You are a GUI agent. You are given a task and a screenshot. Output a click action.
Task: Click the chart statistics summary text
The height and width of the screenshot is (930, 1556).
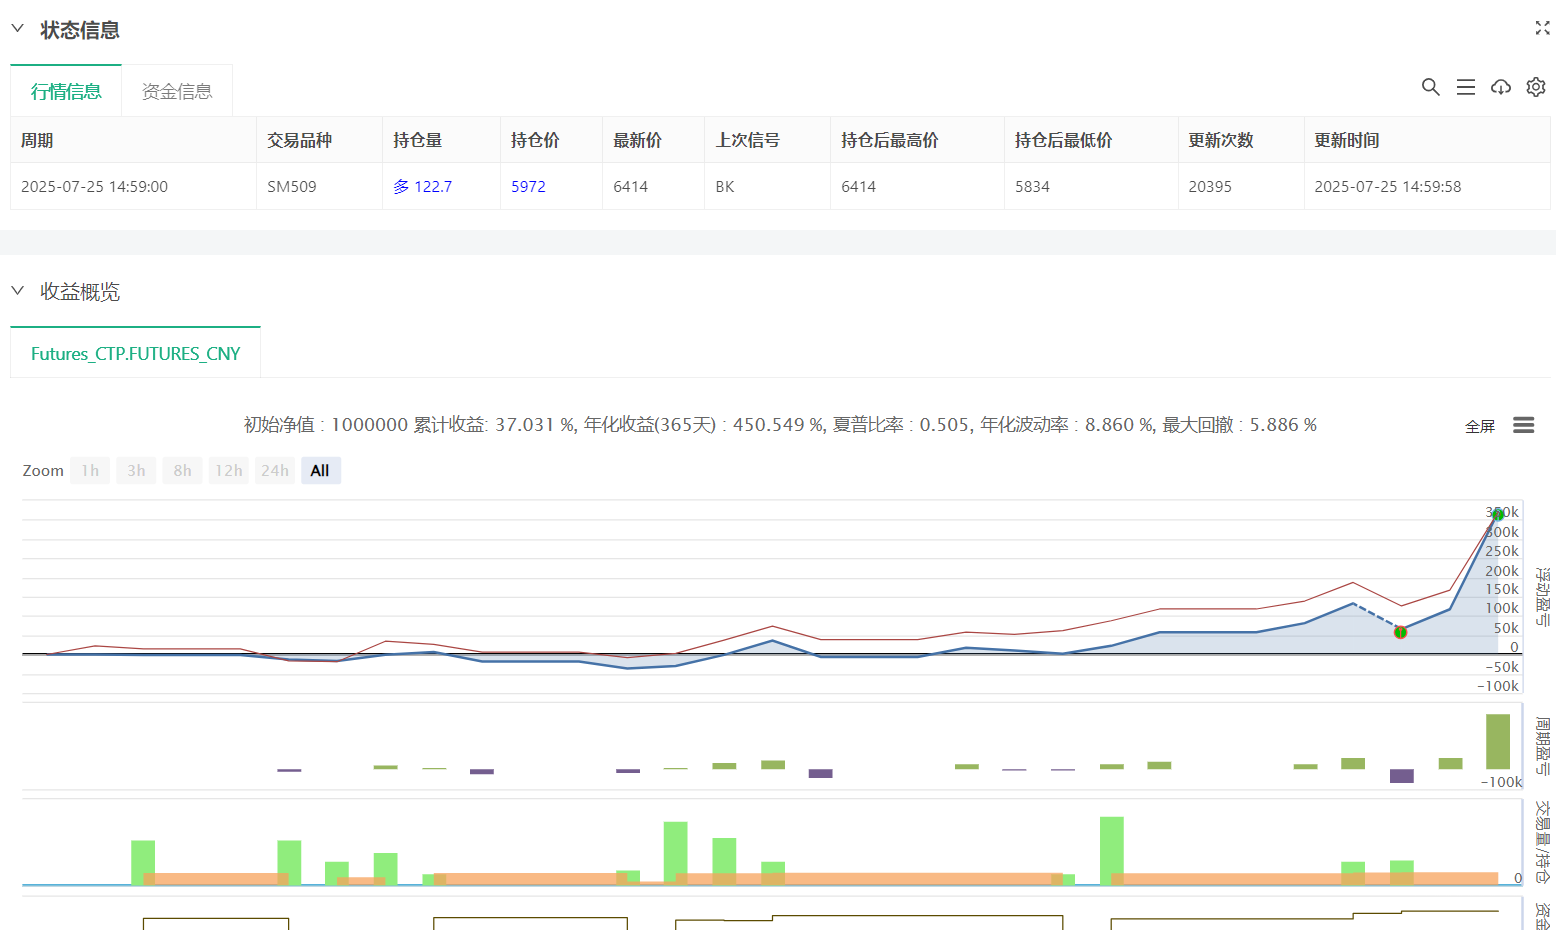(780, 425)
